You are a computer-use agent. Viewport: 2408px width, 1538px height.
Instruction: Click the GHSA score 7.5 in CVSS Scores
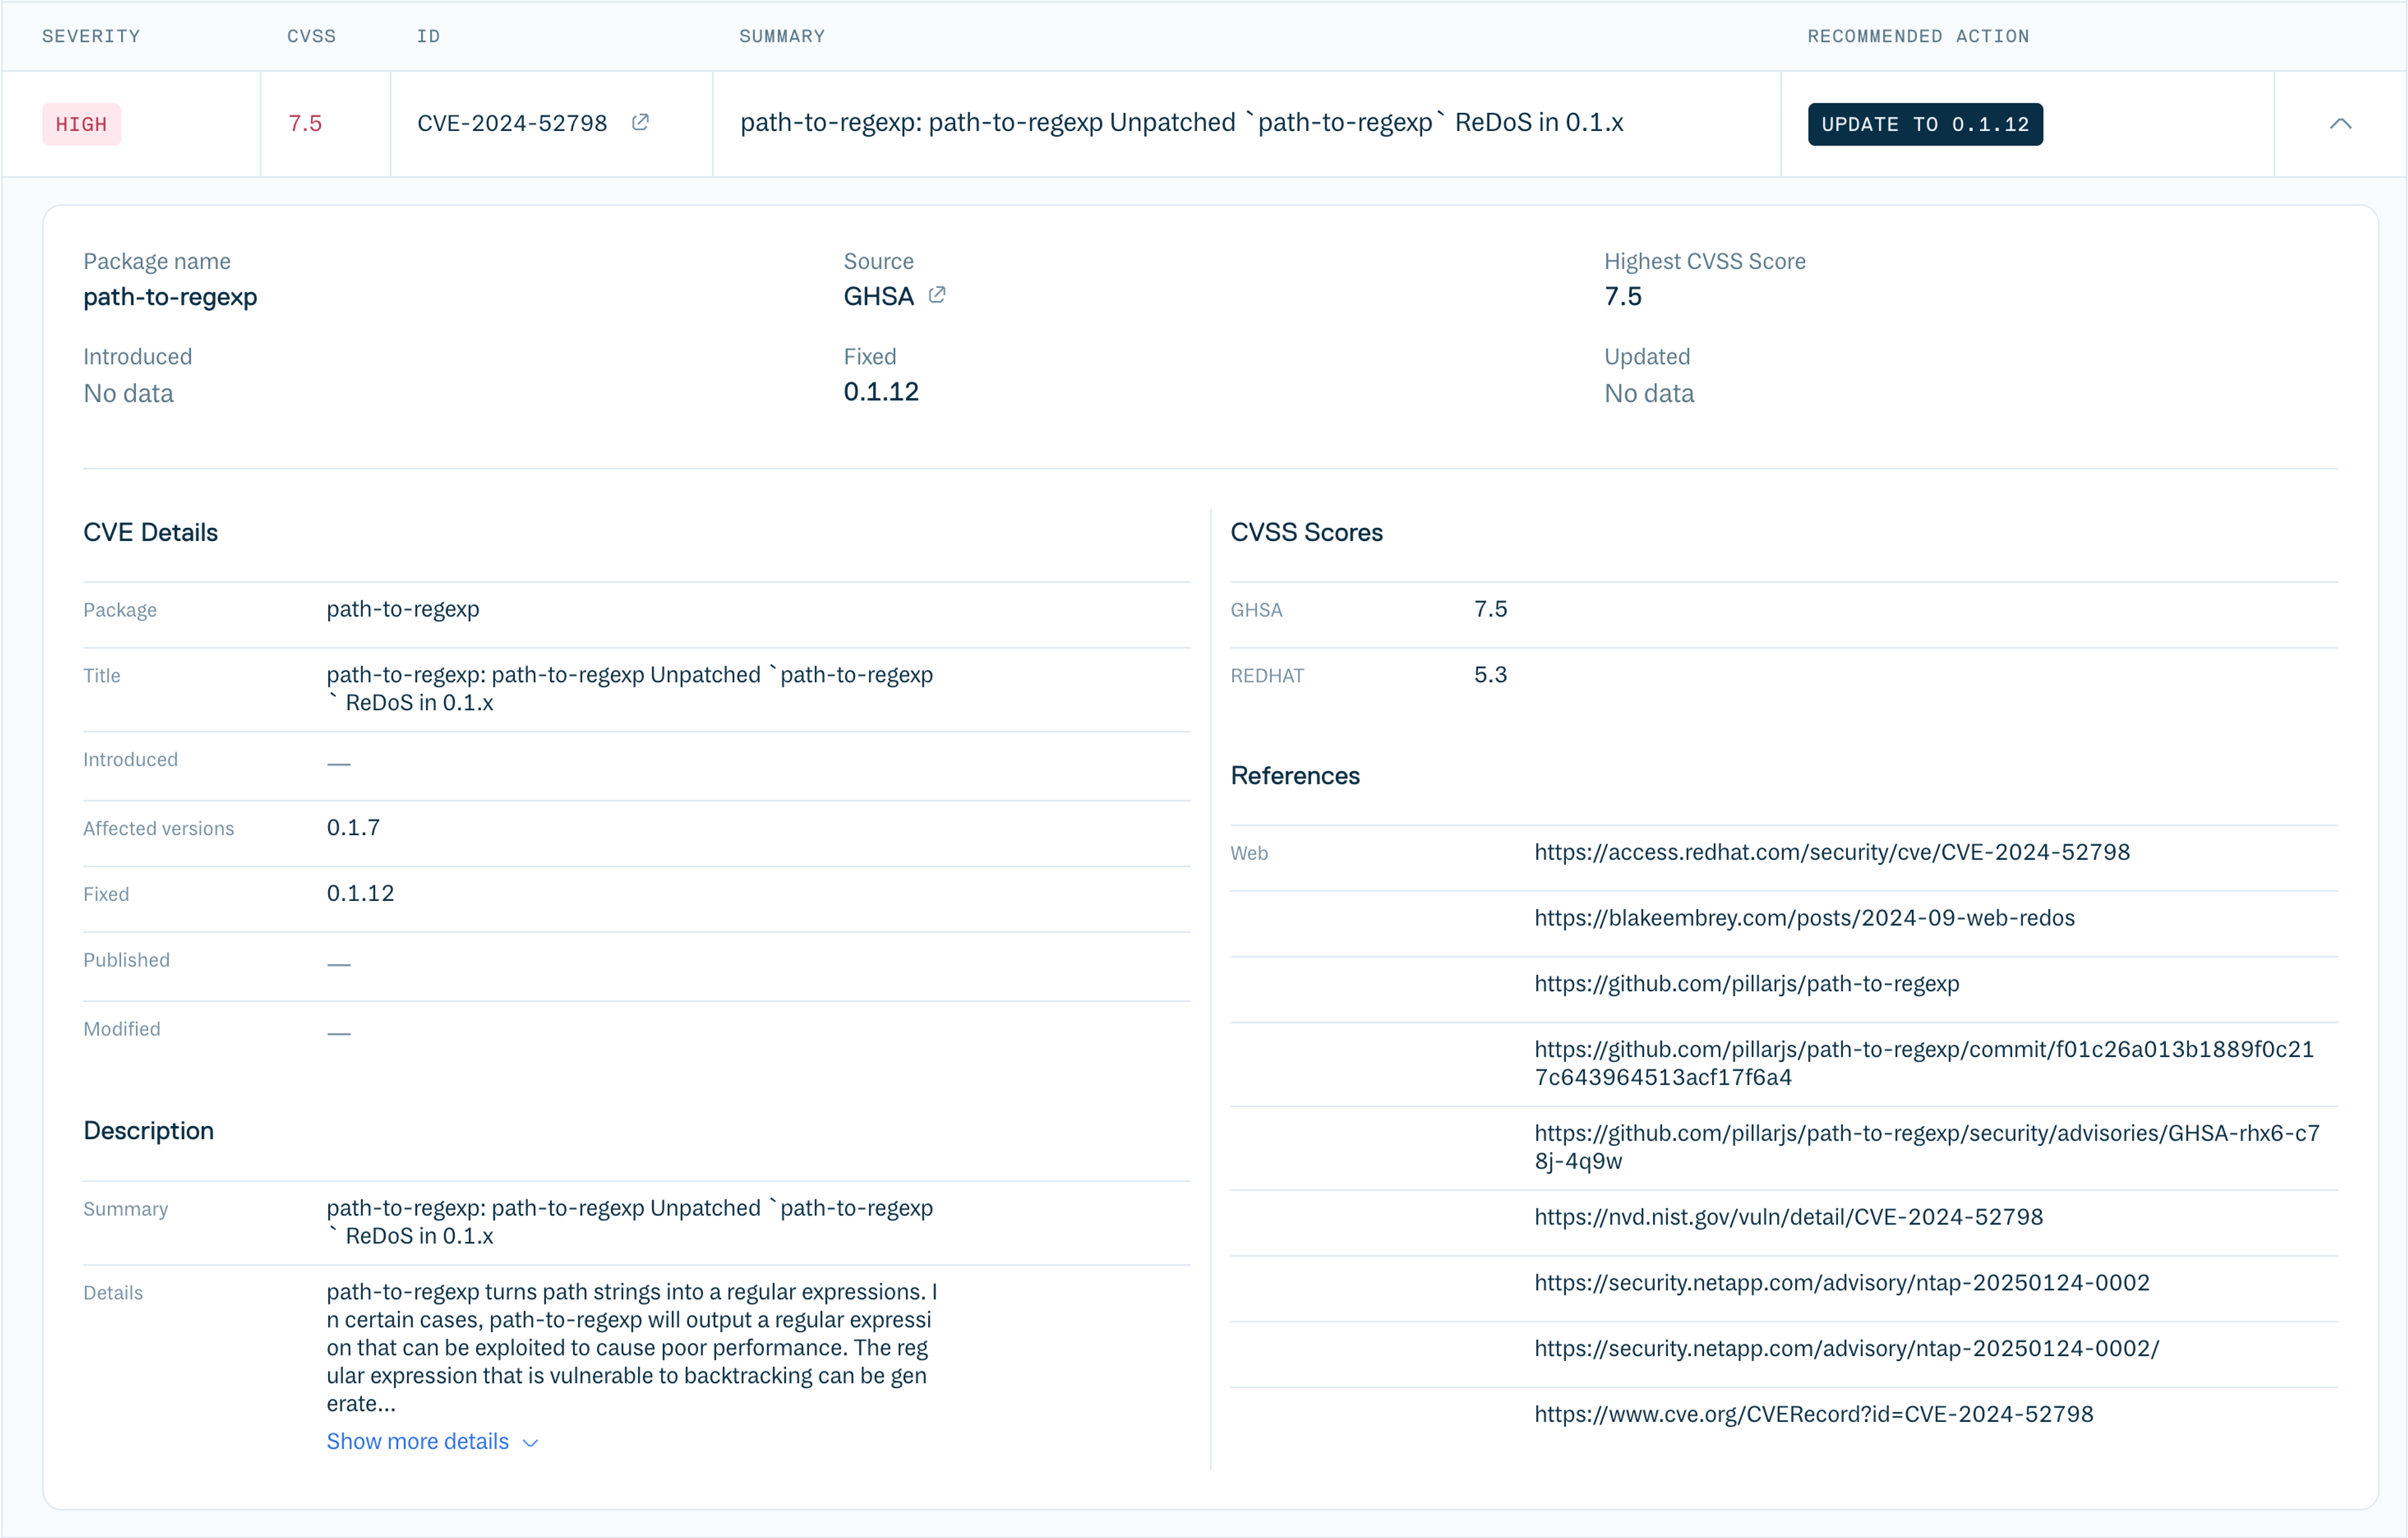(x=1490, y=609)
